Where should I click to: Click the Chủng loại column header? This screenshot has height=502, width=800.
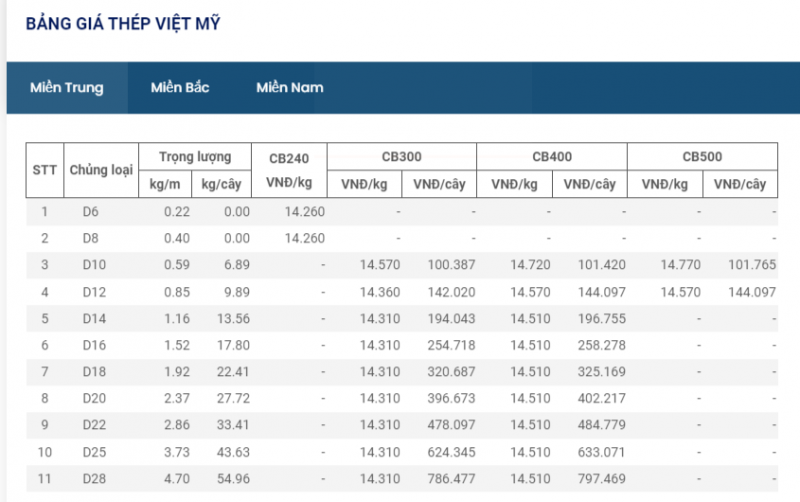point(101,170)
